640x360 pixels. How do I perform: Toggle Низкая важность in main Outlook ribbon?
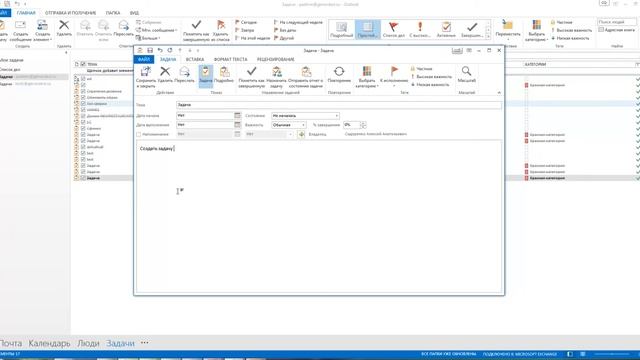570,38
